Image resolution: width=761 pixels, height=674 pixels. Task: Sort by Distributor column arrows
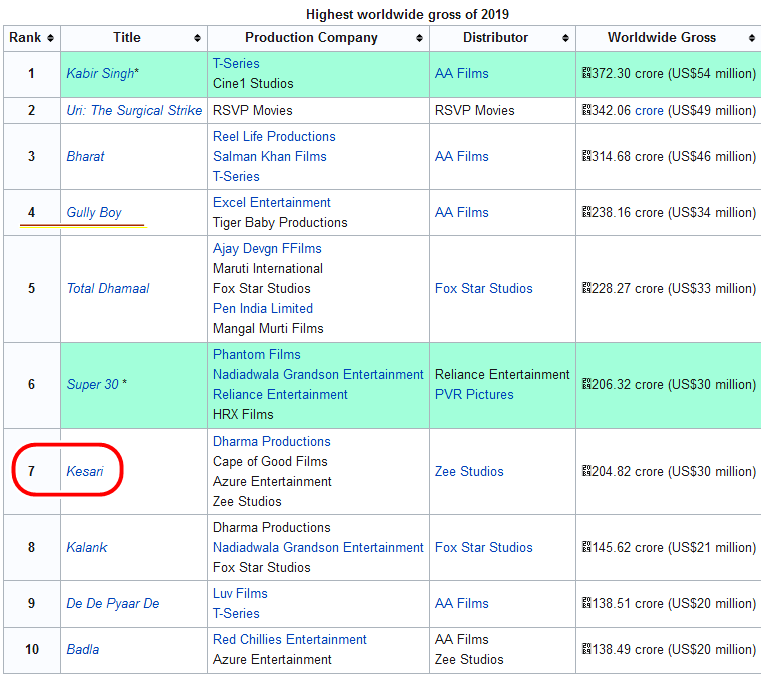(x=565, y=38)
